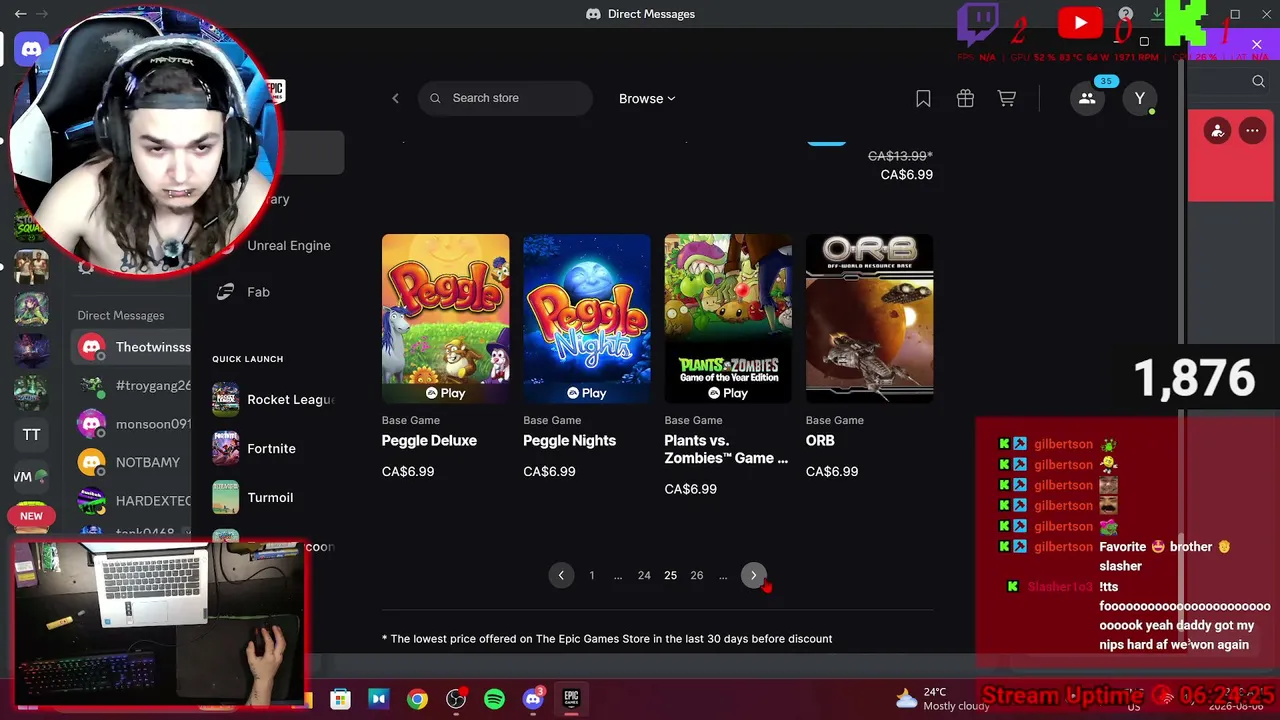Open Epic Games Launcher taskbar icon

(571, 699)
